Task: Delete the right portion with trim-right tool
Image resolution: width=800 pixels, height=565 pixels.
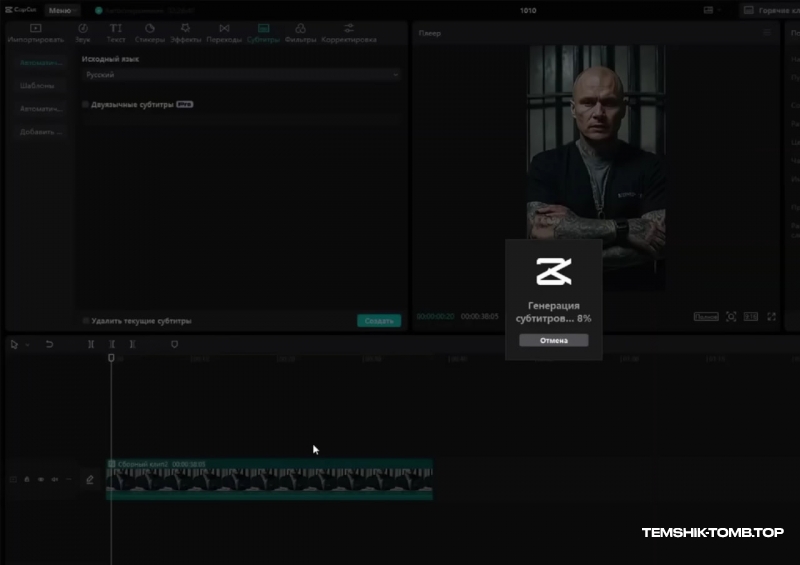Action: (x=132, y=345)
